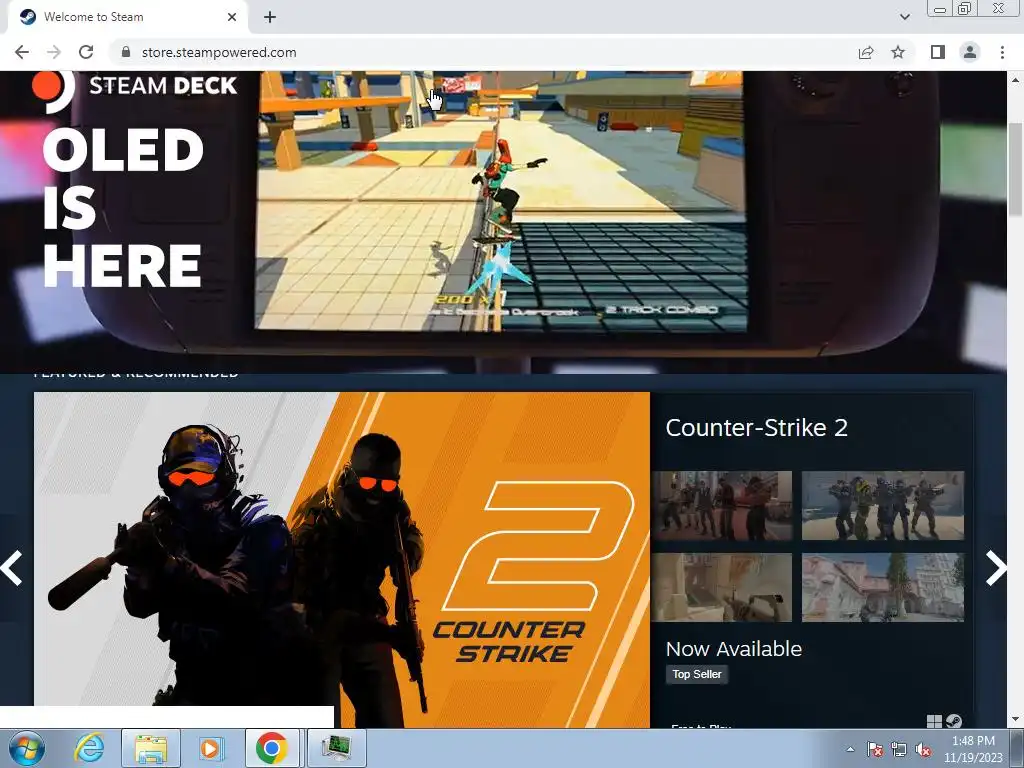1024x768 pixels.
Task: Open the Chrome side panel
Action: (x=938, y=52)
